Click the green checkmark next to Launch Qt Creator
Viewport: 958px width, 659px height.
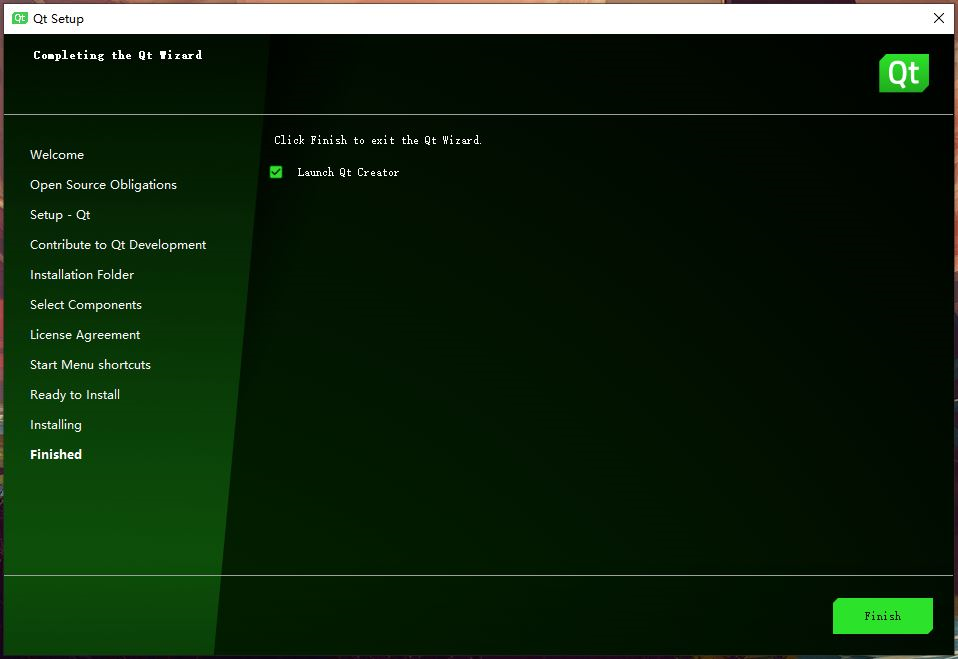click(276, 172)
